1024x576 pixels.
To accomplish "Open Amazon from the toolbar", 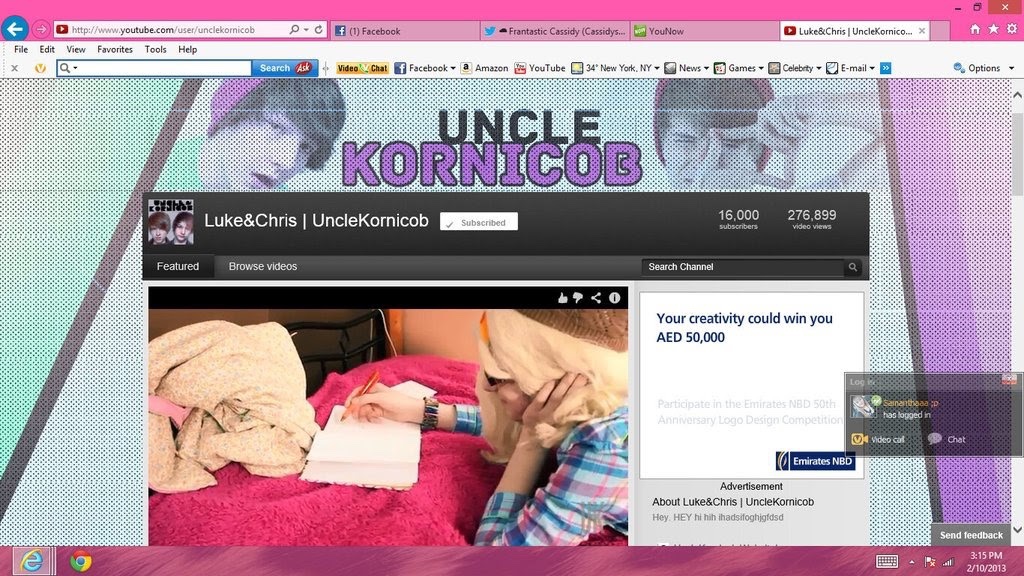I will click(484, 68).
